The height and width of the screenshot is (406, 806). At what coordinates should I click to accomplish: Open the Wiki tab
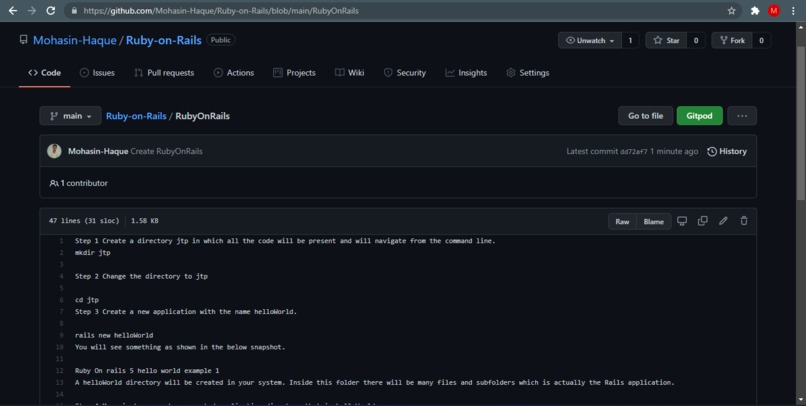(x=350, y=73)
